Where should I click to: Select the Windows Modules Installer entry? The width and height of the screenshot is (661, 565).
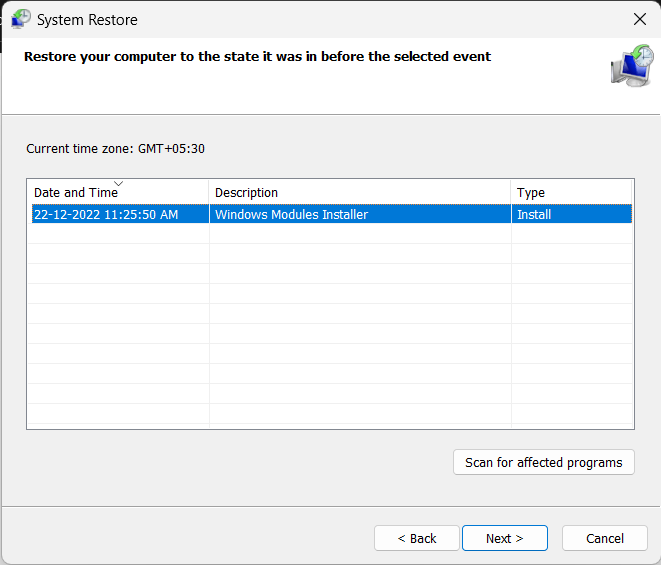pos(291,214)
